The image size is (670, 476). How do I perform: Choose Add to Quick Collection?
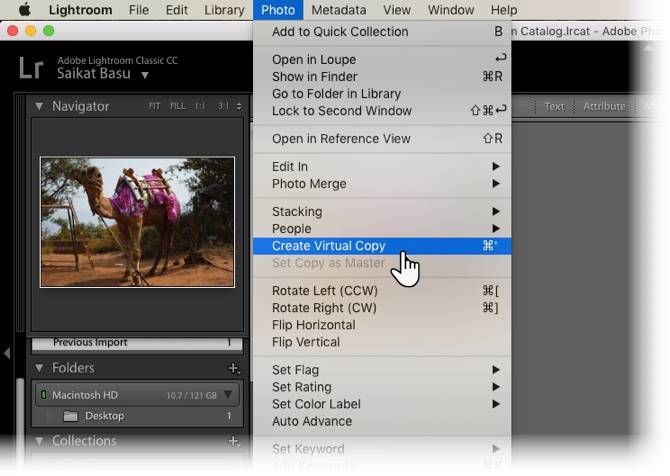pos(382,32)
